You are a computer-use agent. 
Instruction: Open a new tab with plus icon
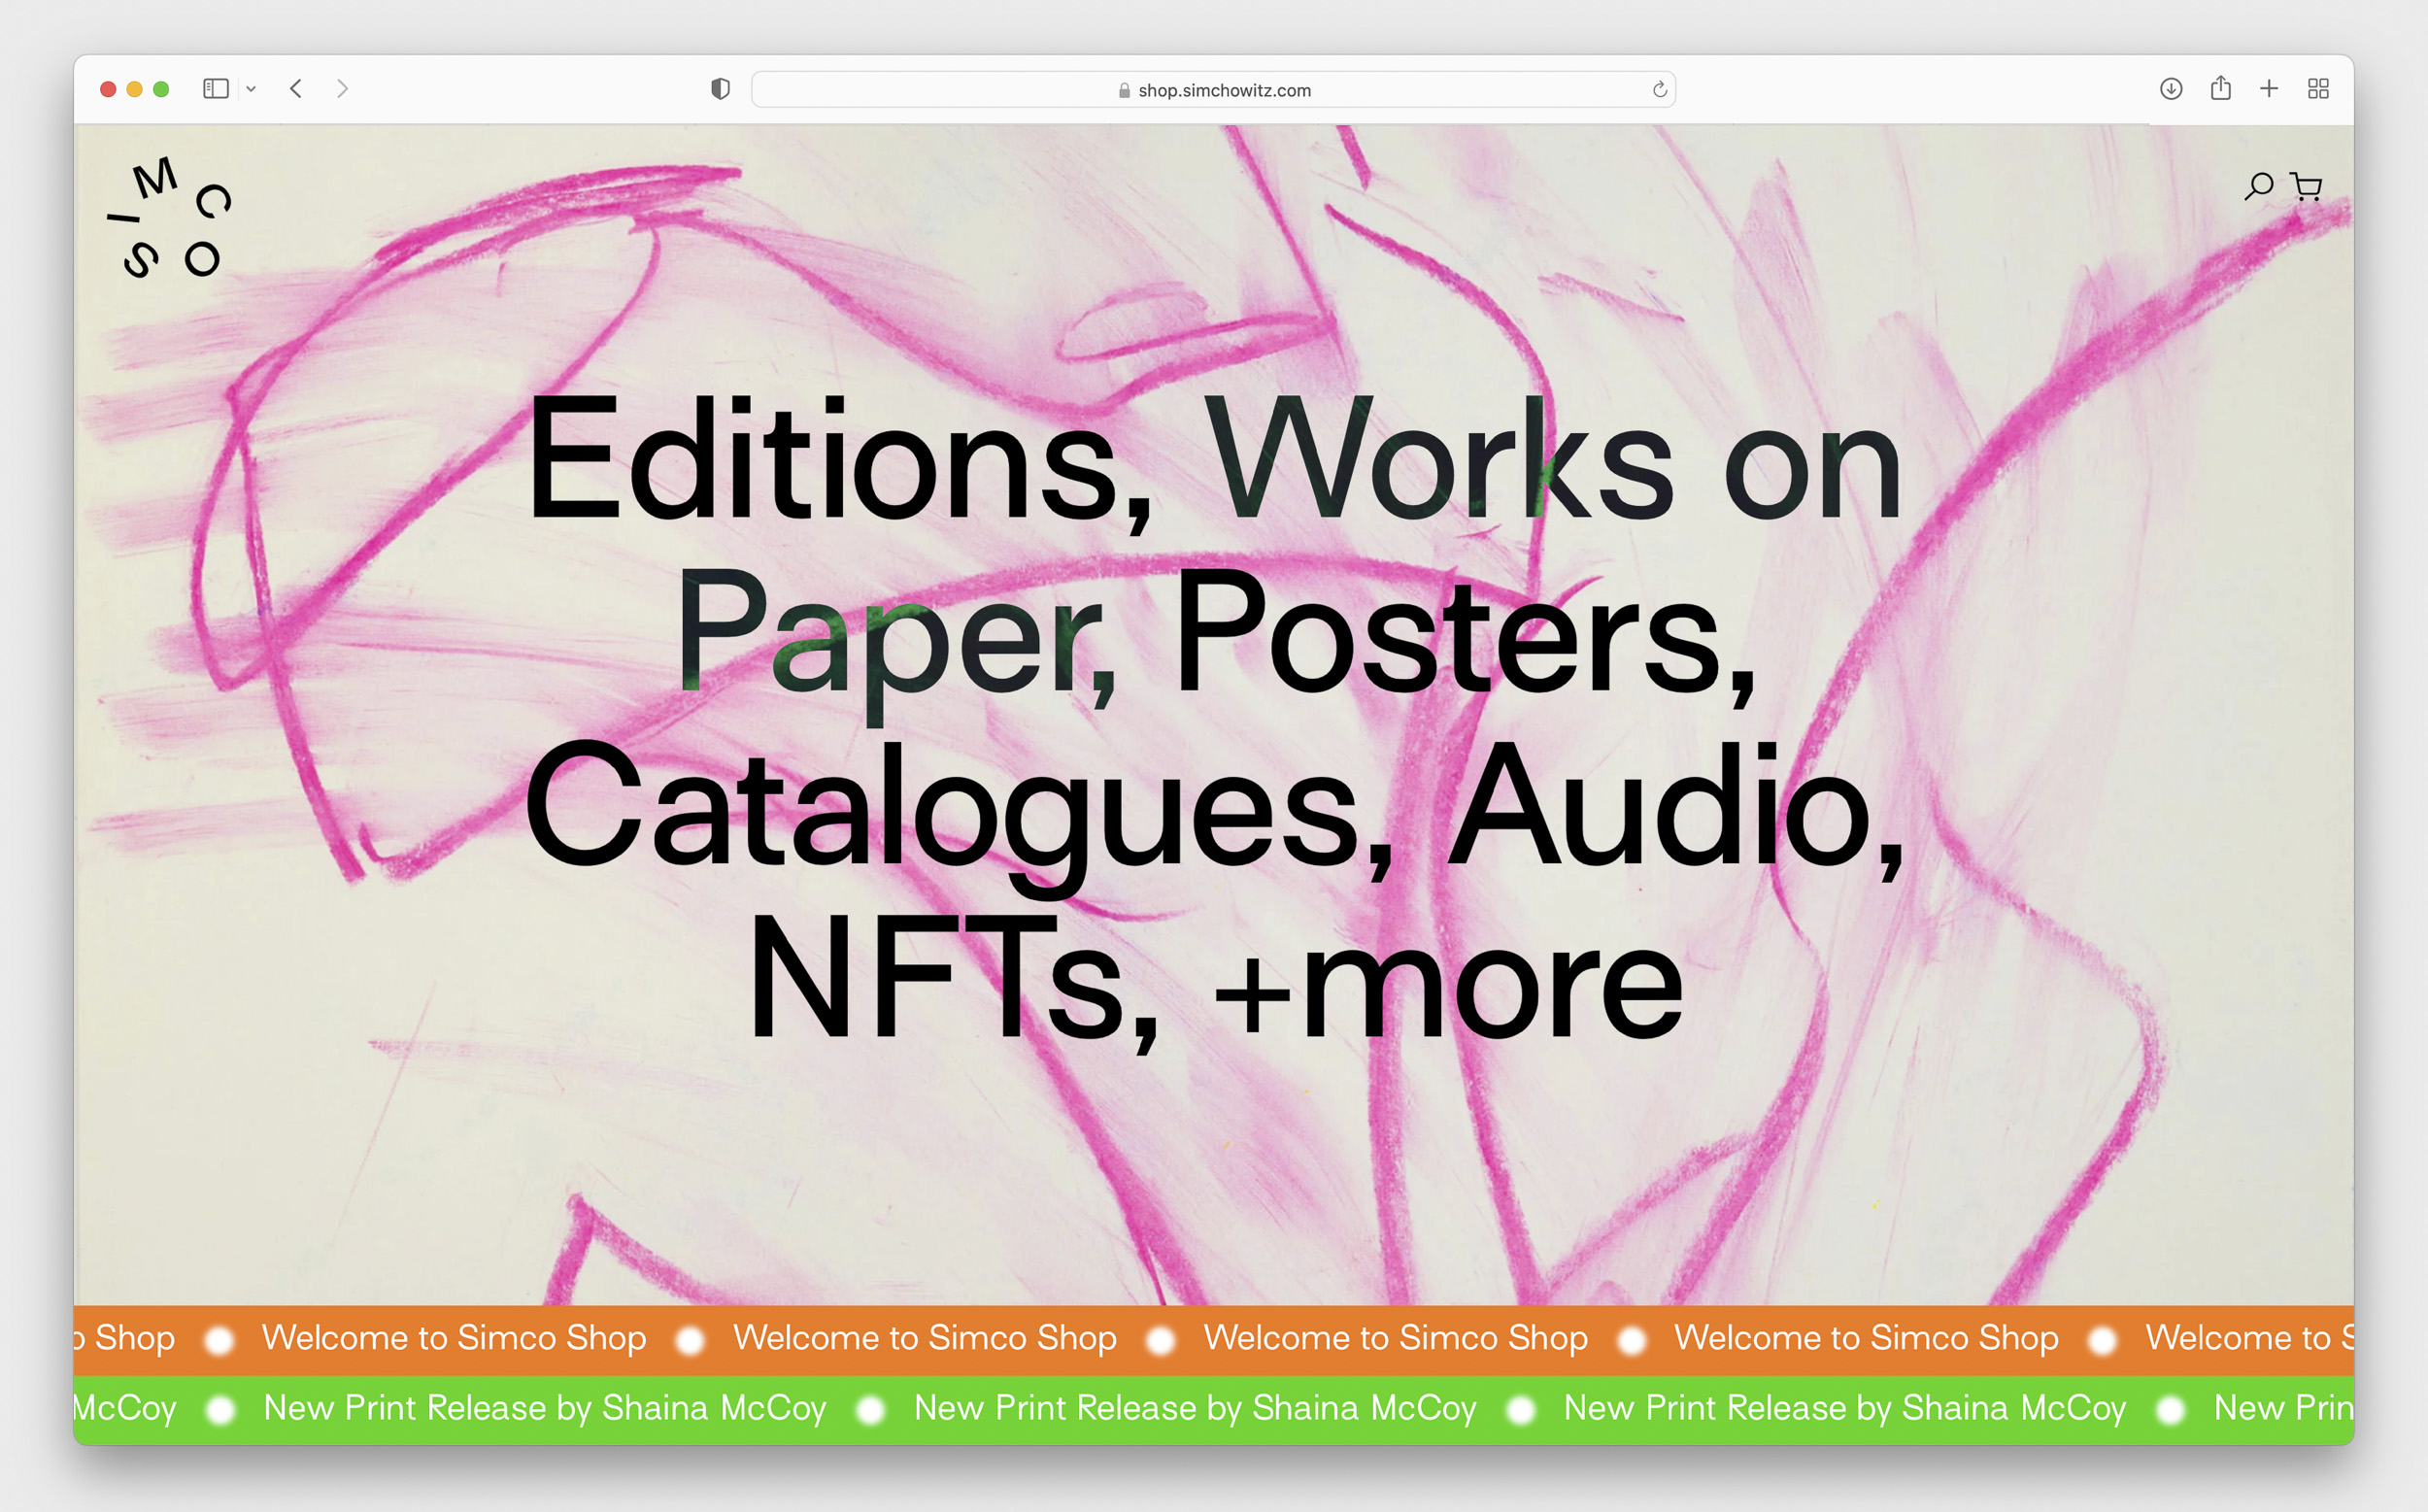pos(2269,89)
